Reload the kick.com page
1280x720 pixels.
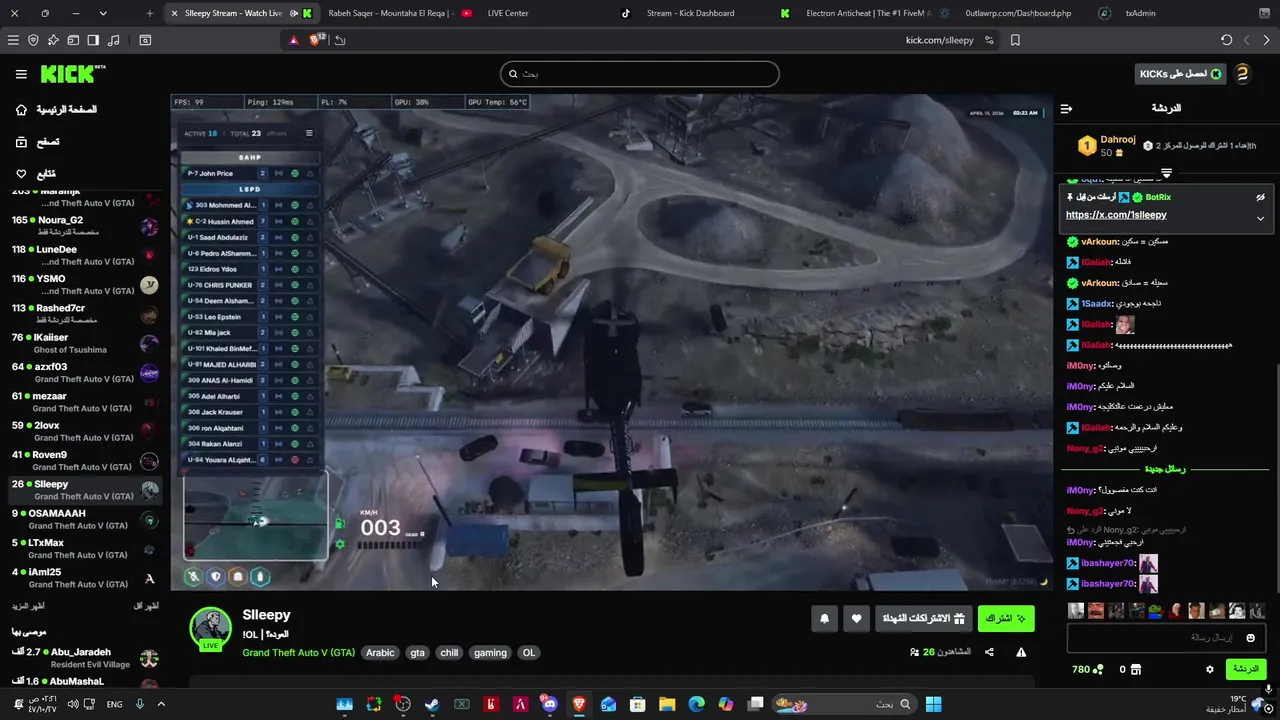tap(1226, 40)
